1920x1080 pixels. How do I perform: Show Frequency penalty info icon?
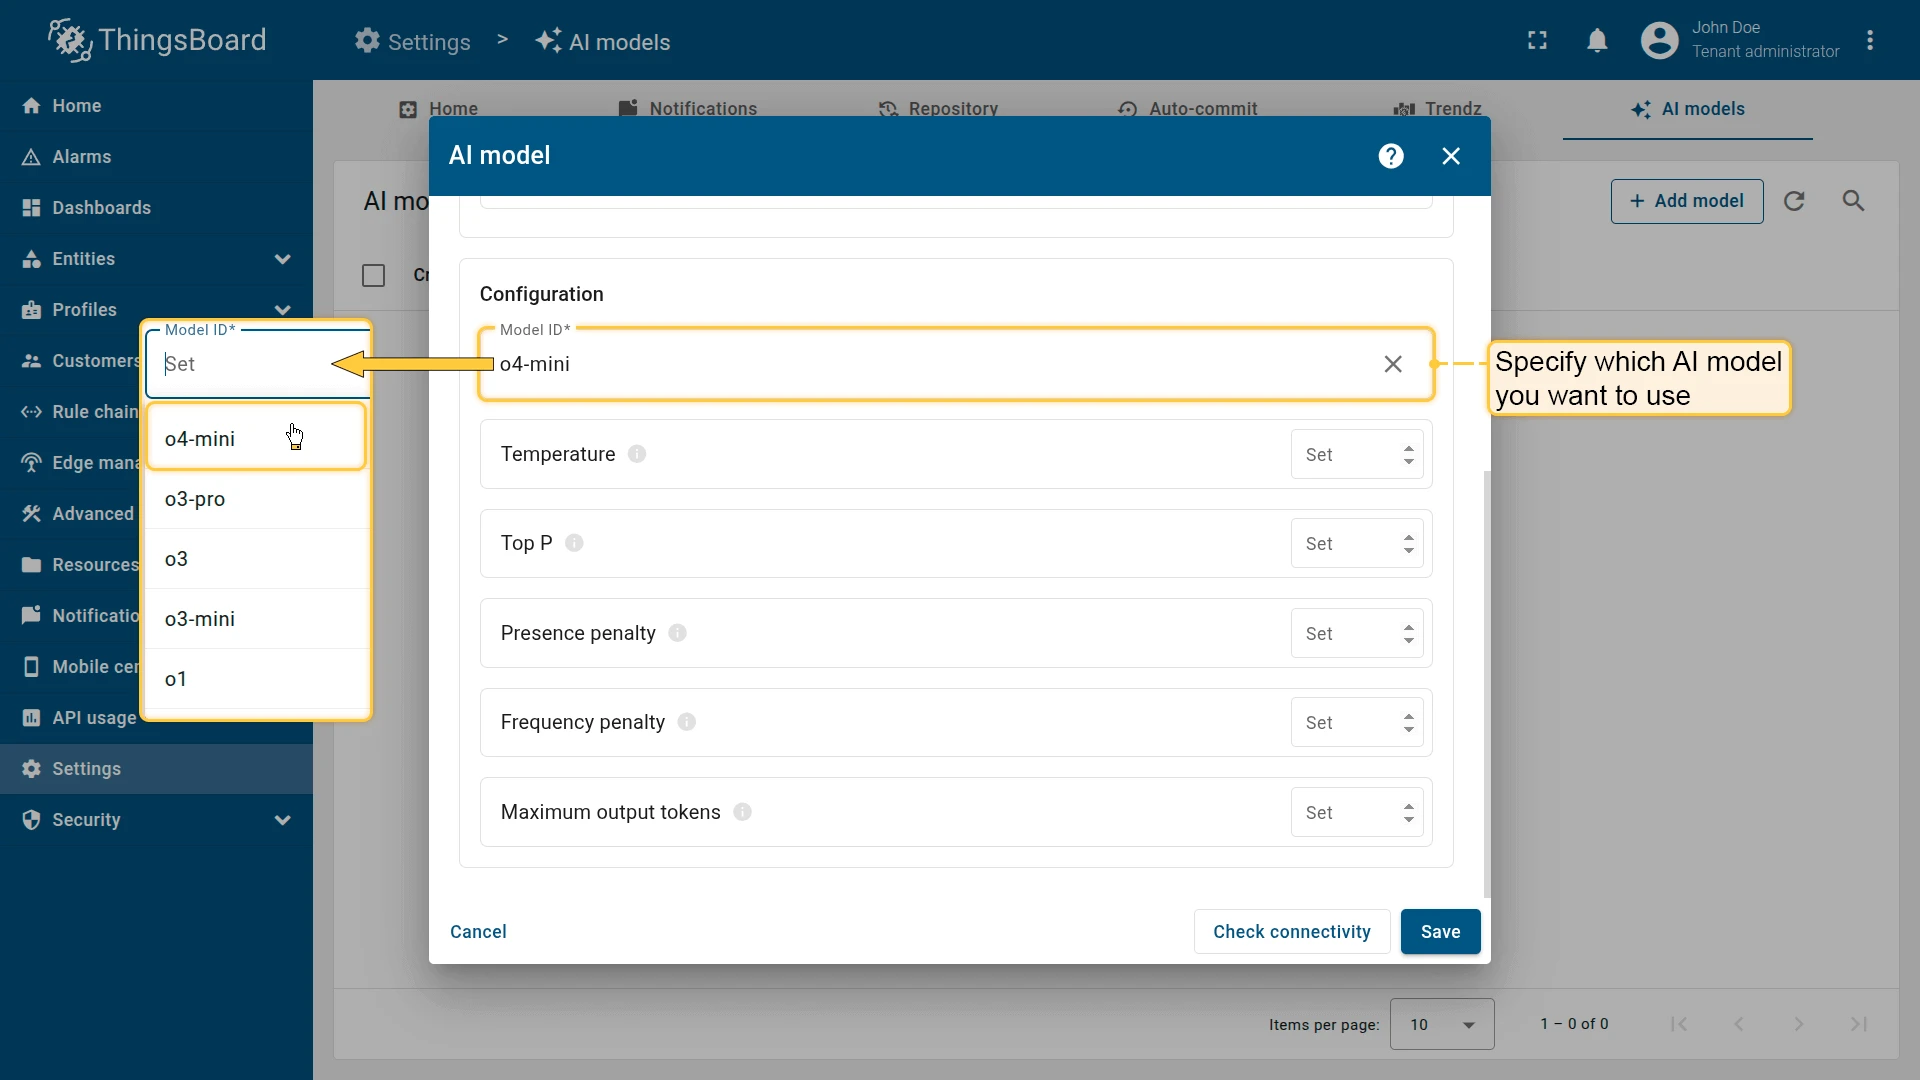[x=686, y=722]
